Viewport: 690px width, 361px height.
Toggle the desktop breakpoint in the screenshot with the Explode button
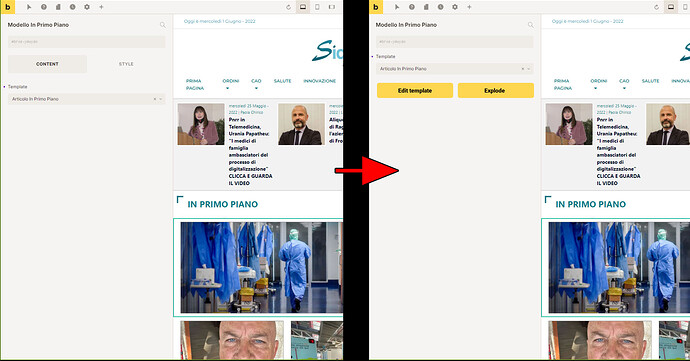click(671, 7)
